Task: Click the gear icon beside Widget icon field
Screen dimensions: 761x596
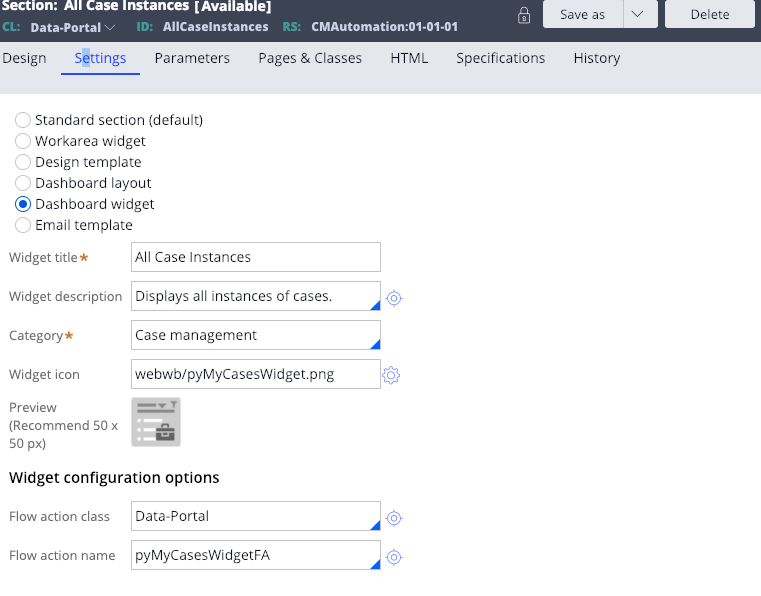Action: pyautogui.click(x=391, y=375)
